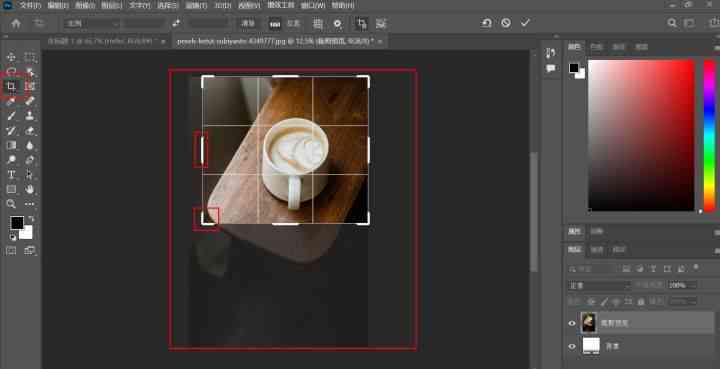Viewport: 720px width, 369px height.
Task: Select the Horizontal Type tool
Action: [11, 174]
